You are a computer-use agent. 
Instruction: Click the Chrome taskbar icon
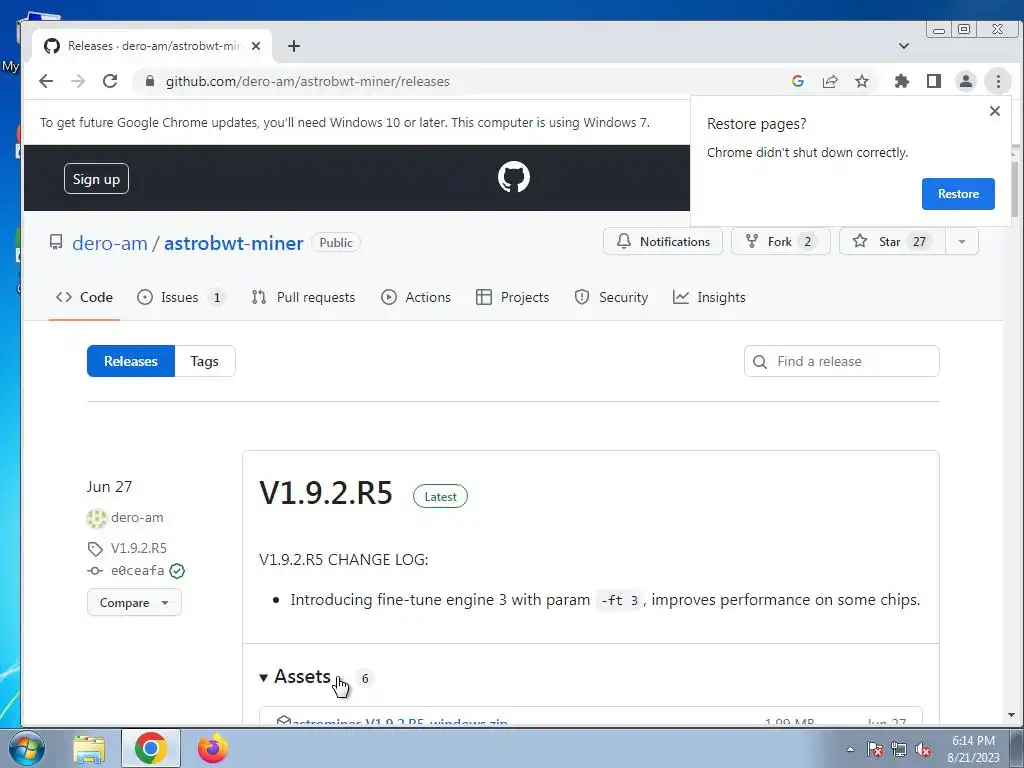(x=151, y=748)
